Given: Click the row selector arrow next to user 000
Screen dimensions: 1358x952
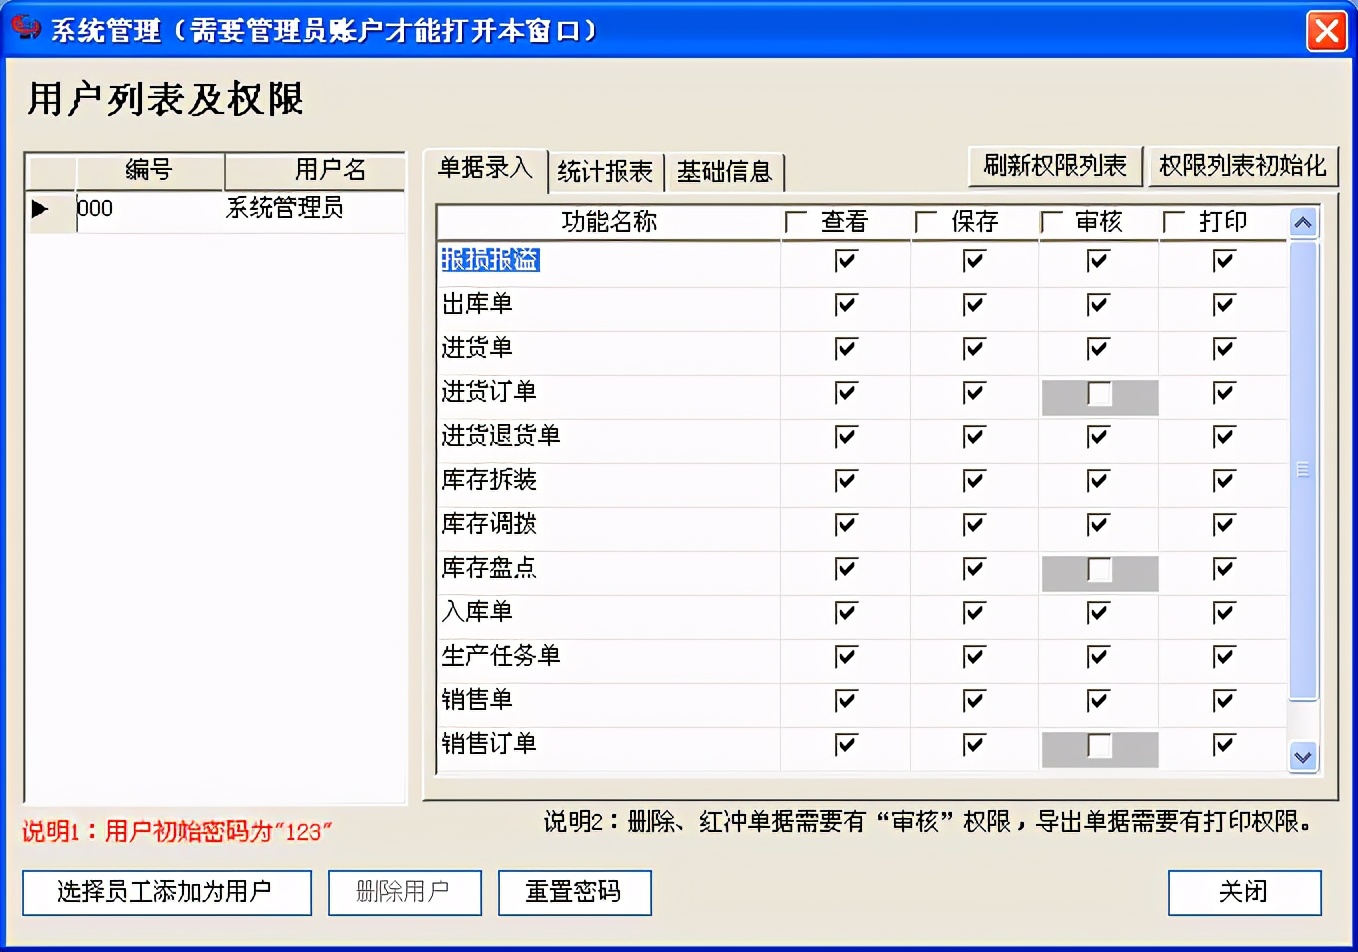Looking at the screenshot, I should [42, 208].
